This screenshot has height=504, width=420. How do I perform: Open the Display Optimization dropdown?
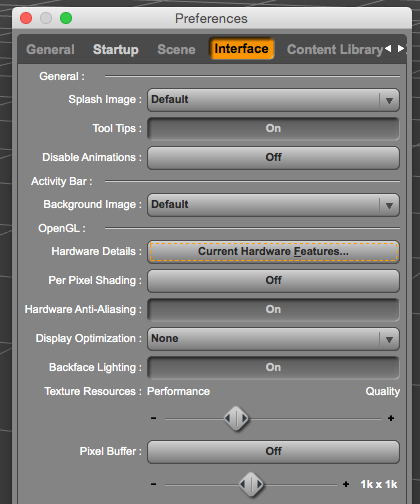click(x=273, y=339)
